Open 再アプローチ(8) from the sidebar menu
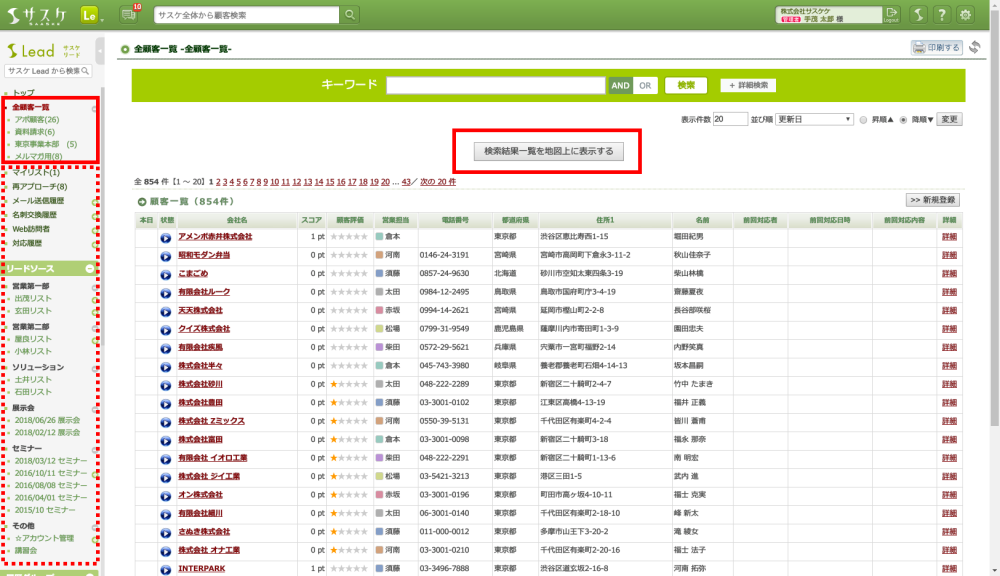 click(x=40, y=187)
